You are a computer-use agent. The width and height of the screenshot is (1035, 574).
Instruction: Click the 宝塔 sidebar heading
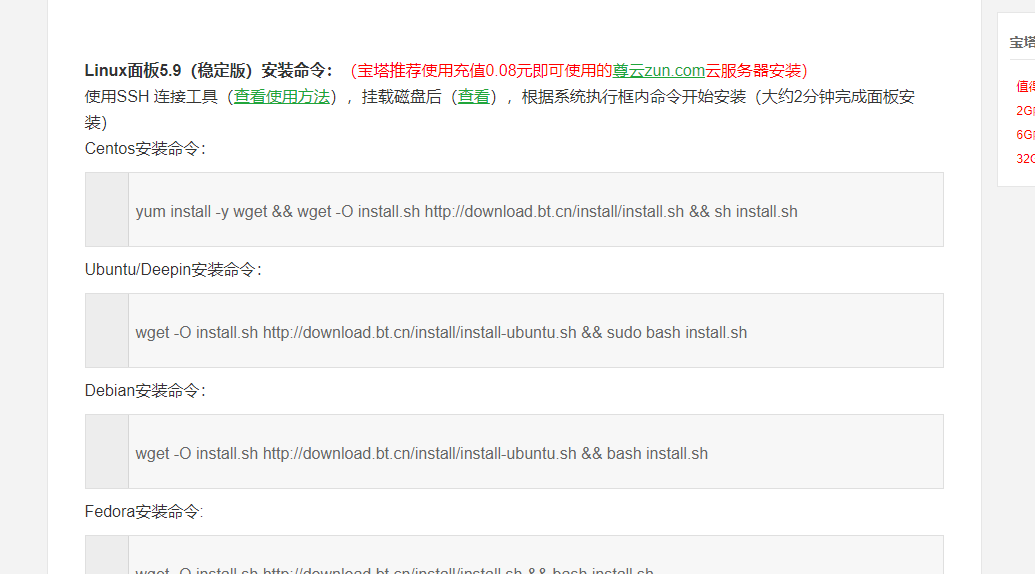pyautogui.click(x=1022, y=42)
